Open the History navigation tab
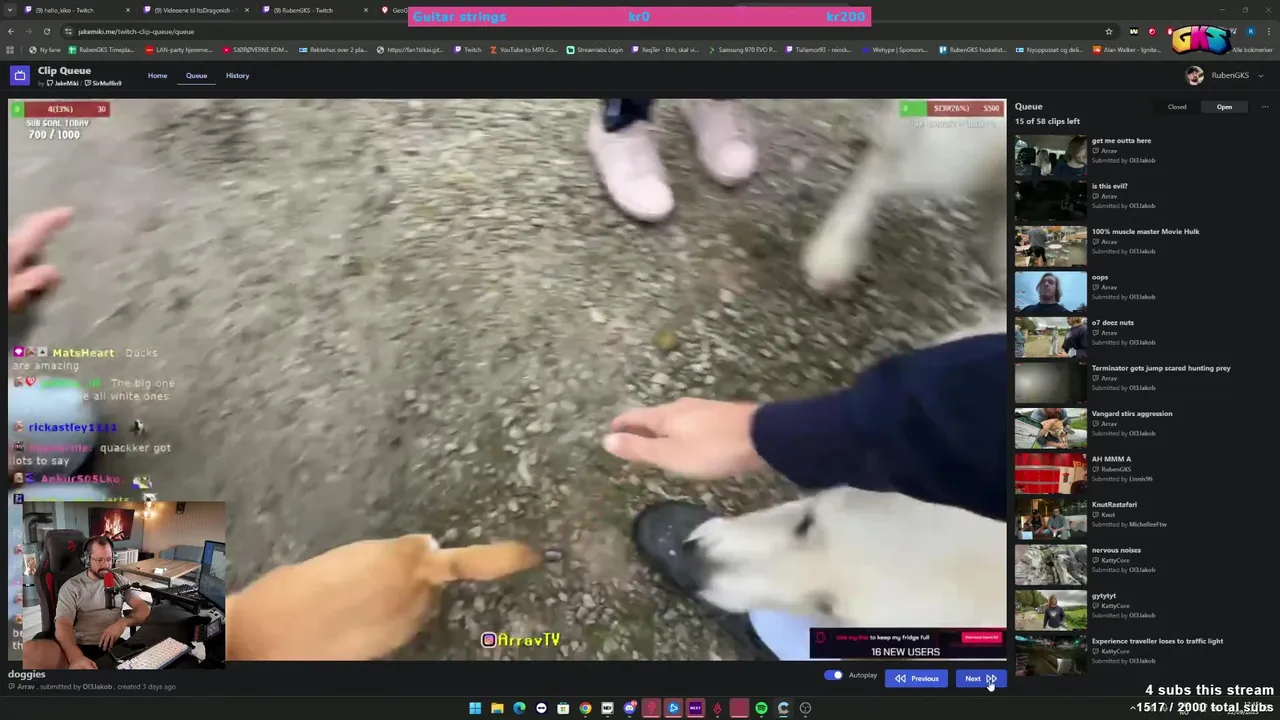The width and height of the screenshot is (1280, 720). (237, 76)
